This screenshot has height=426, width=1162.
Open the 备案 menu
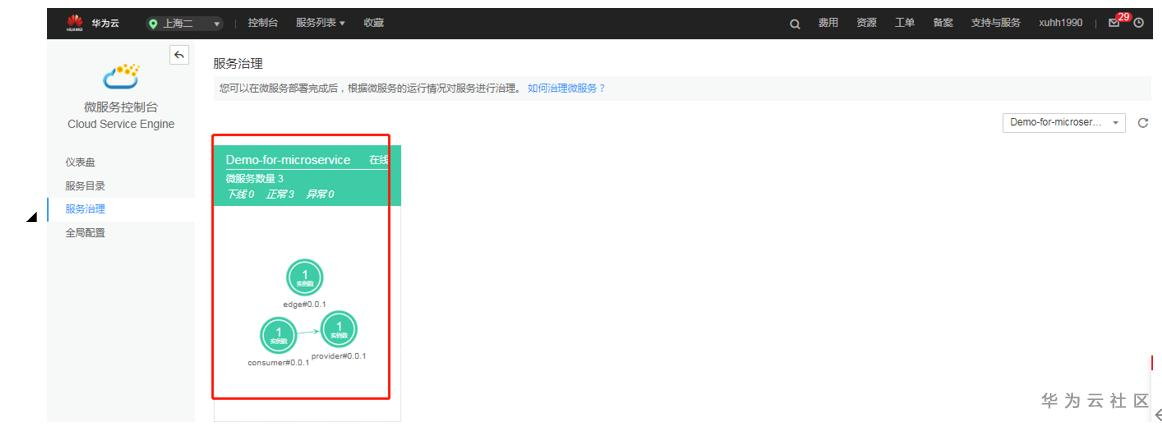943,23
